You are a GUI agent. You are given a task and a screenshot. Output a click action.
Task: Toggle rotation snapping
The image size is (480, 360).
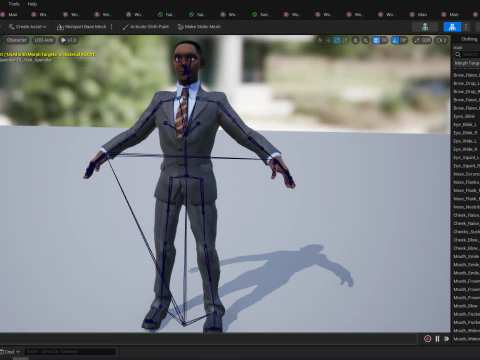395,40
